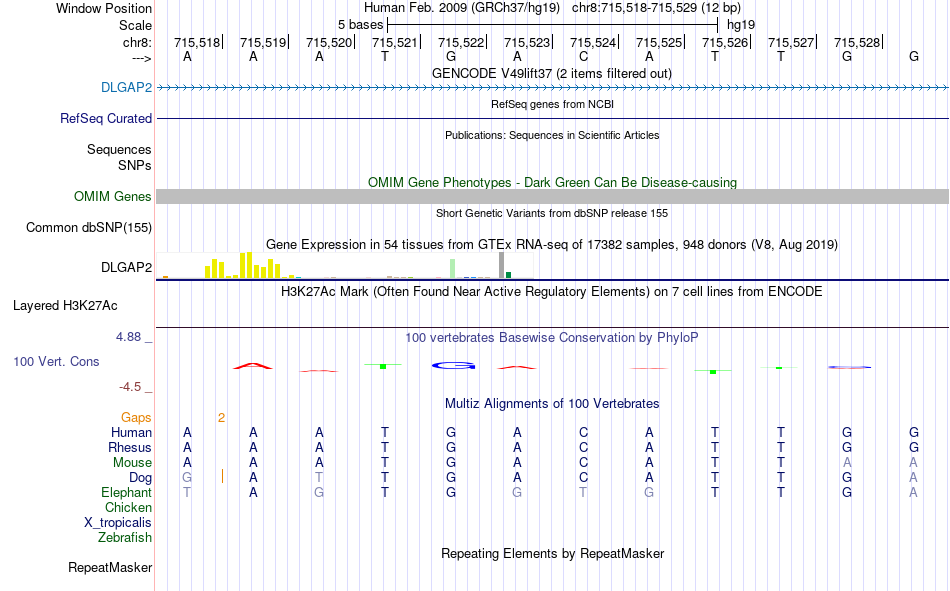Click the H3K27Ac Mark track title
Screen dimensions: 950x591
tap(552, 292)
